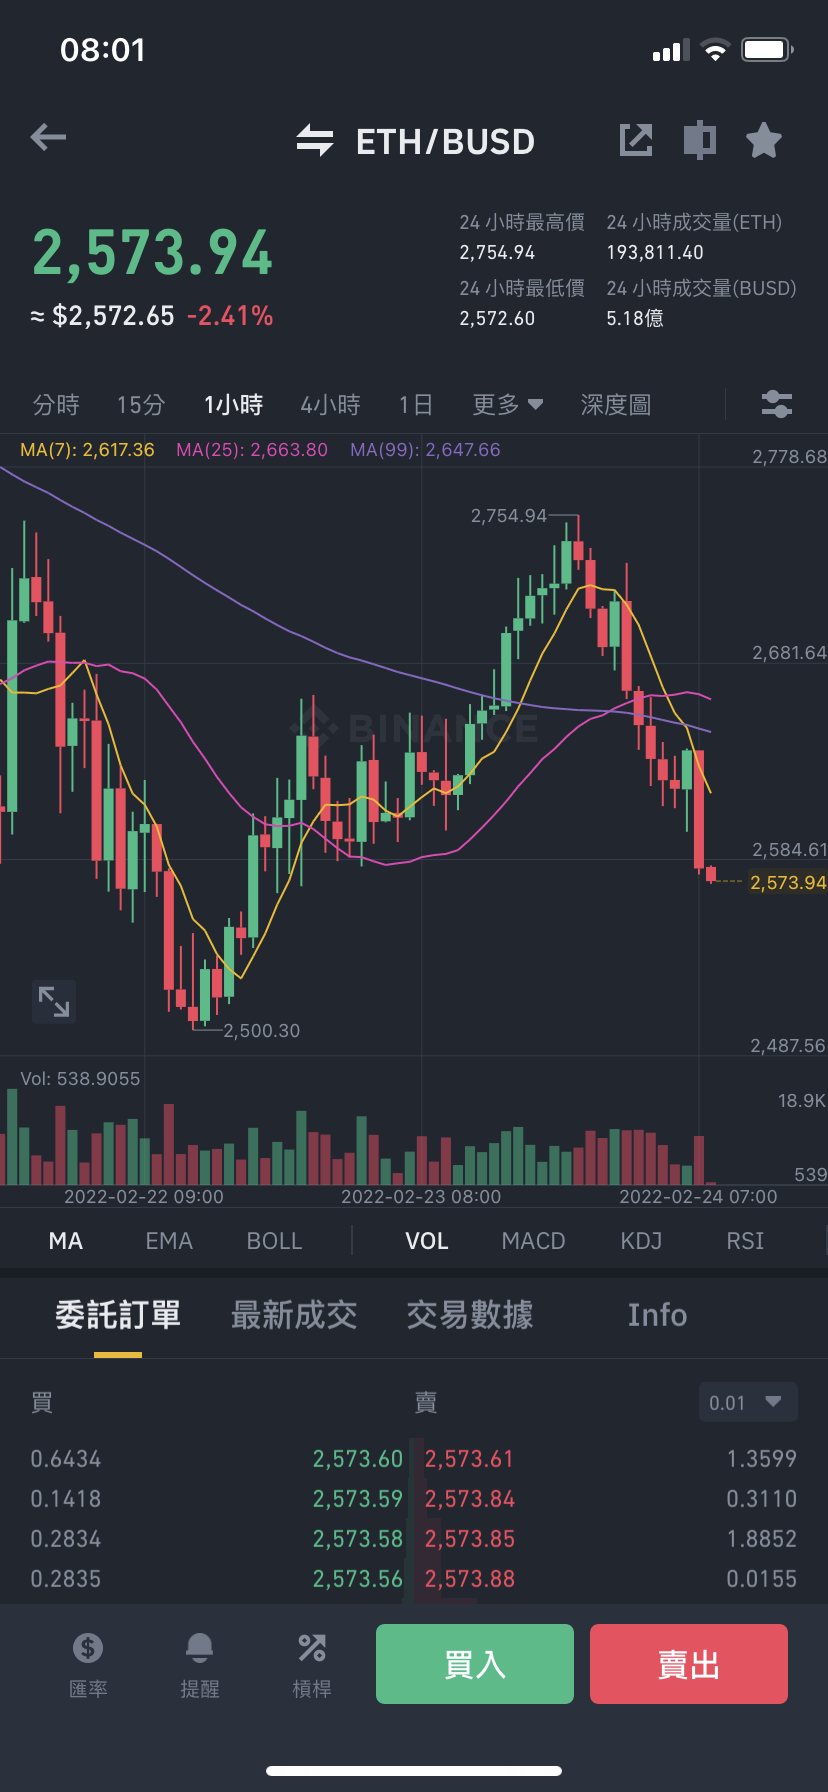Switch to the 最新成交 tab
Screen dimensions: 828x1792
[x=294, y=1315]
